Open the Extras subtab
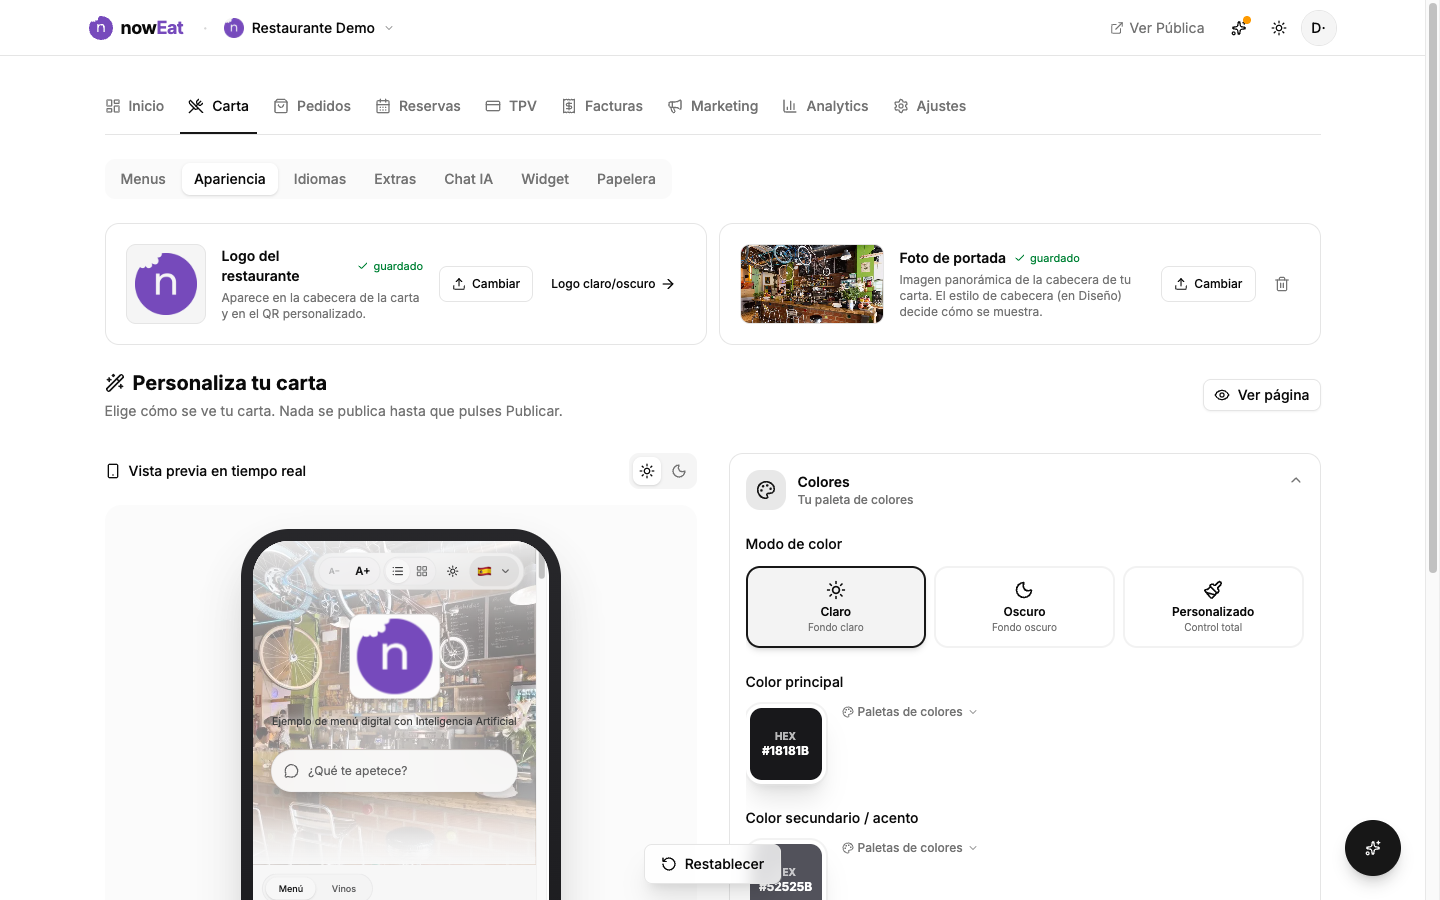The width and height of the screenshot is (1440, 900). click(395, 179)
